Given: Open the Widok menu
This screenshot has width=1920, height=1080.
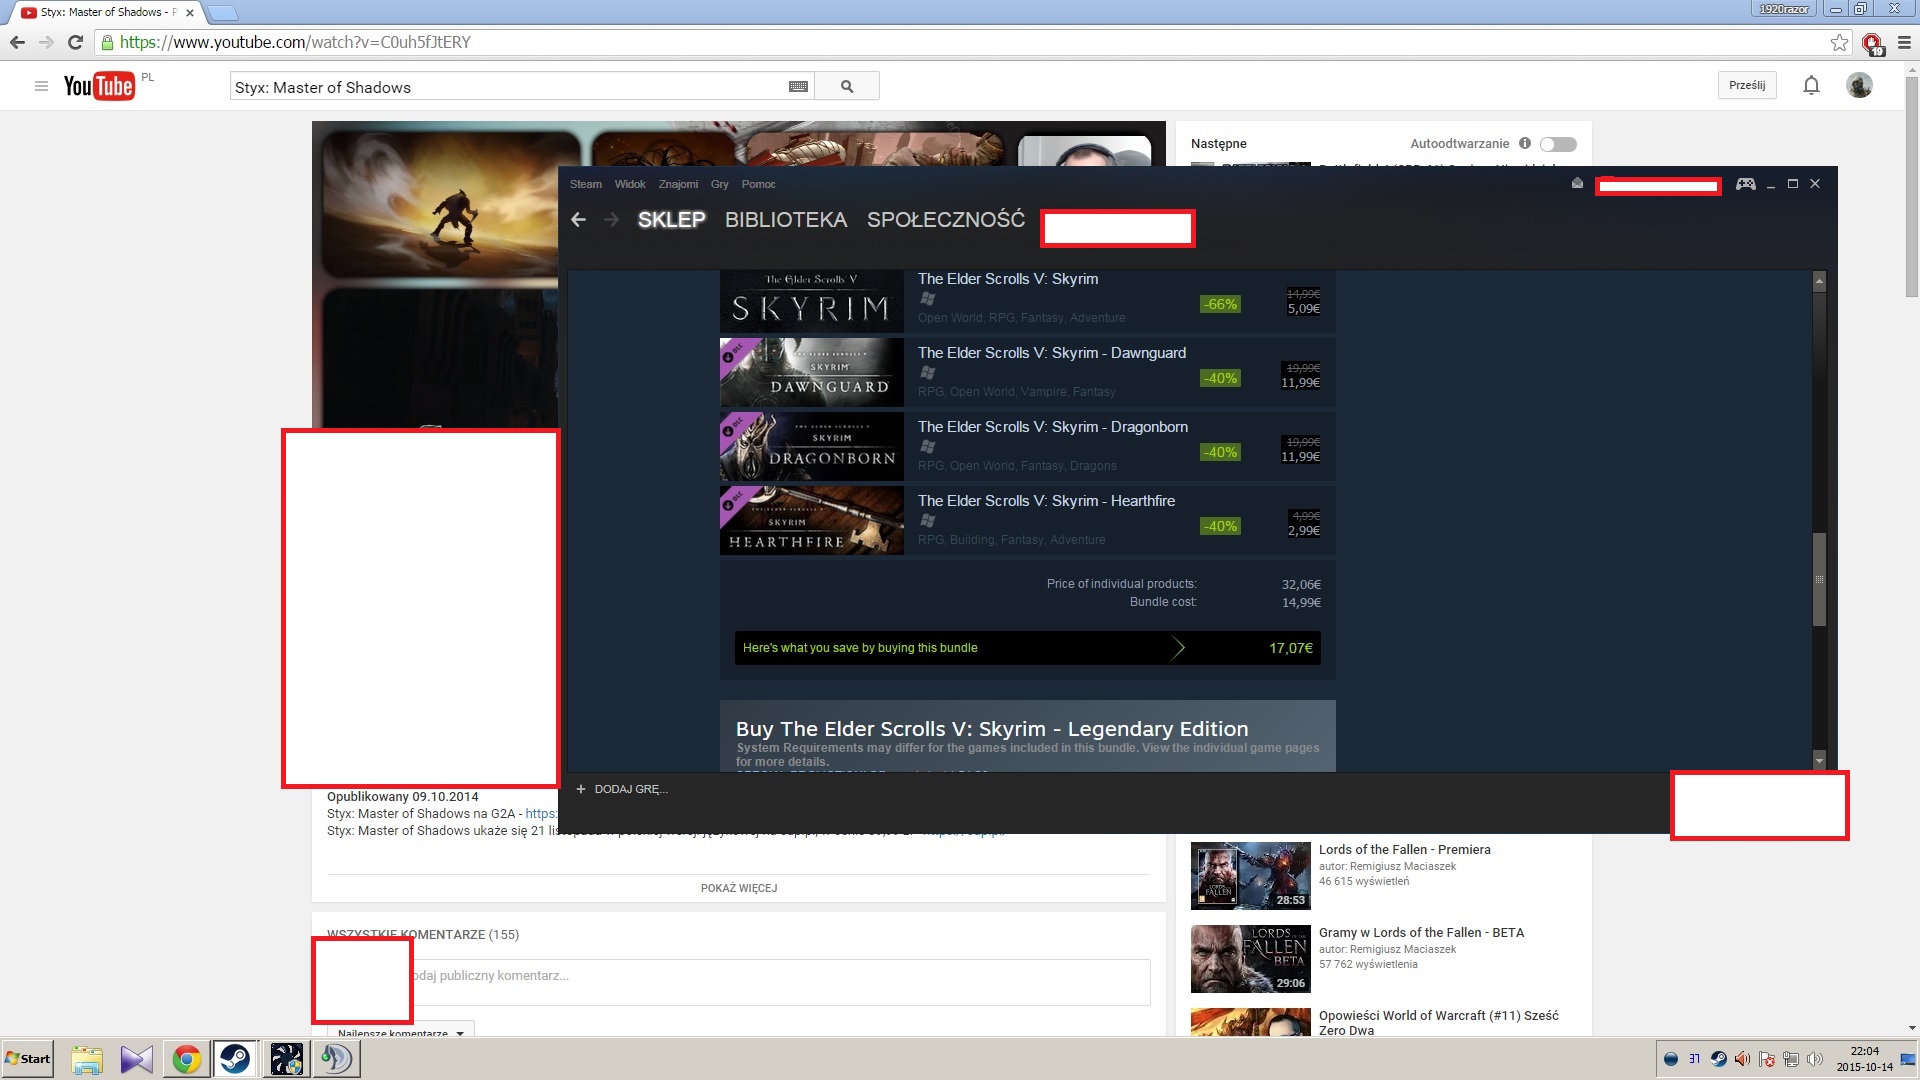Looking at the screenshot, I should 630,184.
